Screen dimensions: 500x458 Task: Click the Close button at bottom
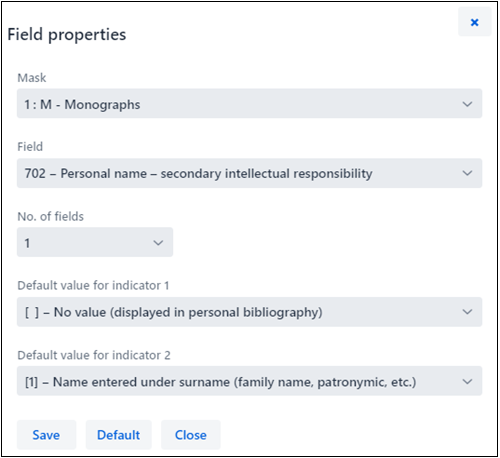point(191,435)
